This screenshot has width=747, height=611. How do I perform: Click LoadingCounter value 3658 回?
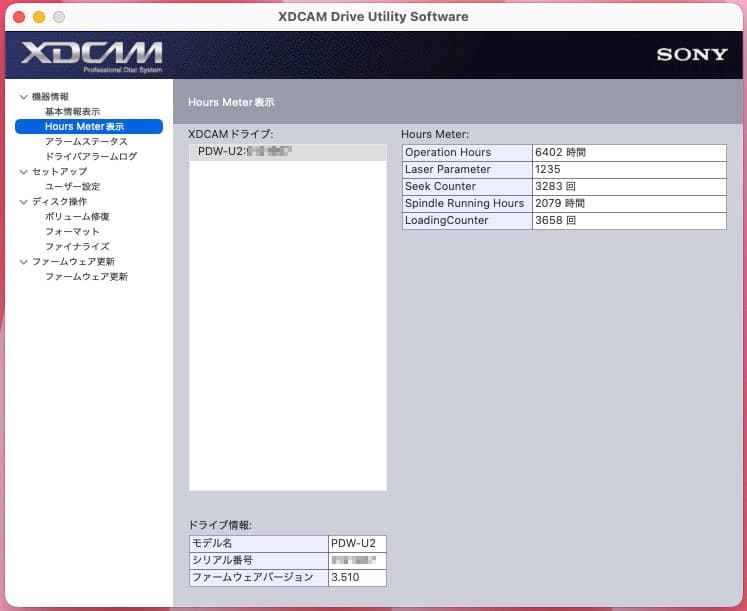629,220
